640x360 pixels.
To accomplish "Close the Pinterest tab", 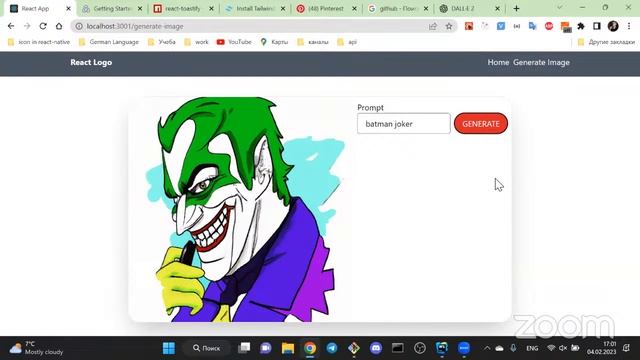I will point(354,9).
